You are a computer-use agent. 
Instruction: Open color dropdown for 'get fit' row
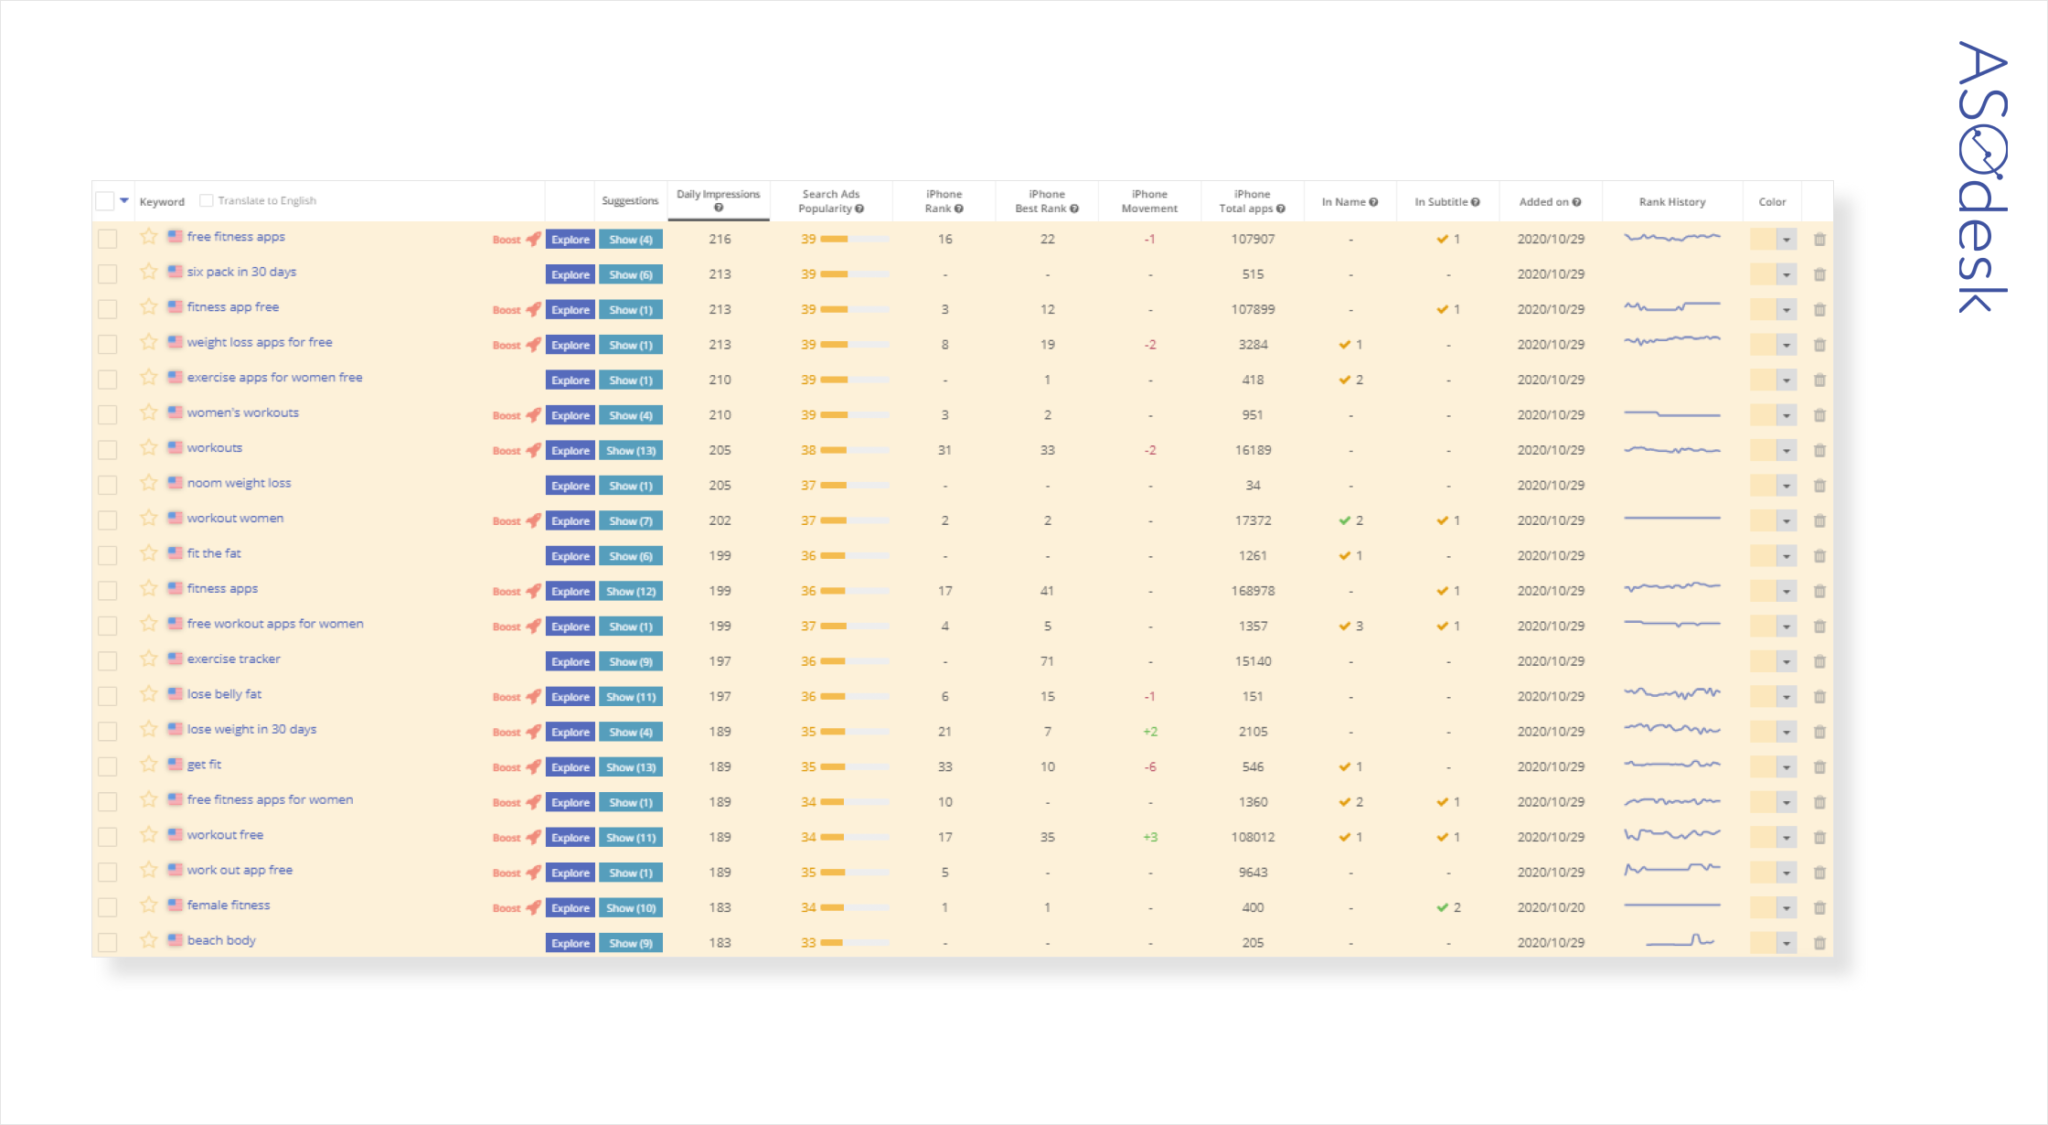click(x=1786, y=767)
